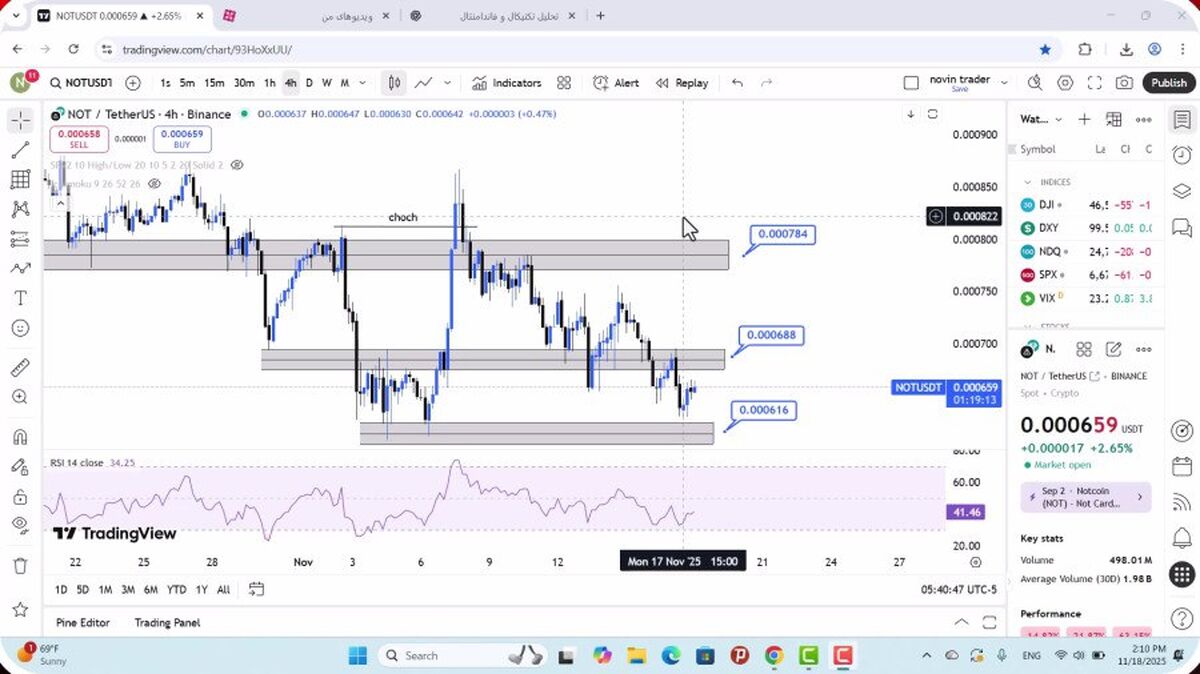Open the forecasting and measurement tools
Screen dimensions: 1200x674
click(x=20, y=239)
